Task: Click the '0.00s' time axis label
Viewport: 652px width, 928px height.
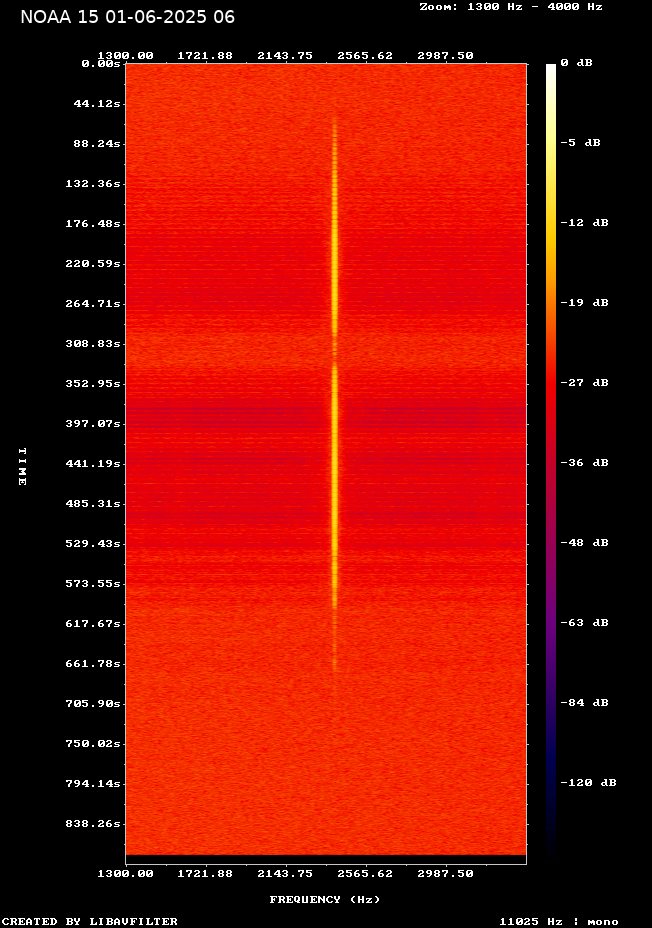Action: pos(101,63)
